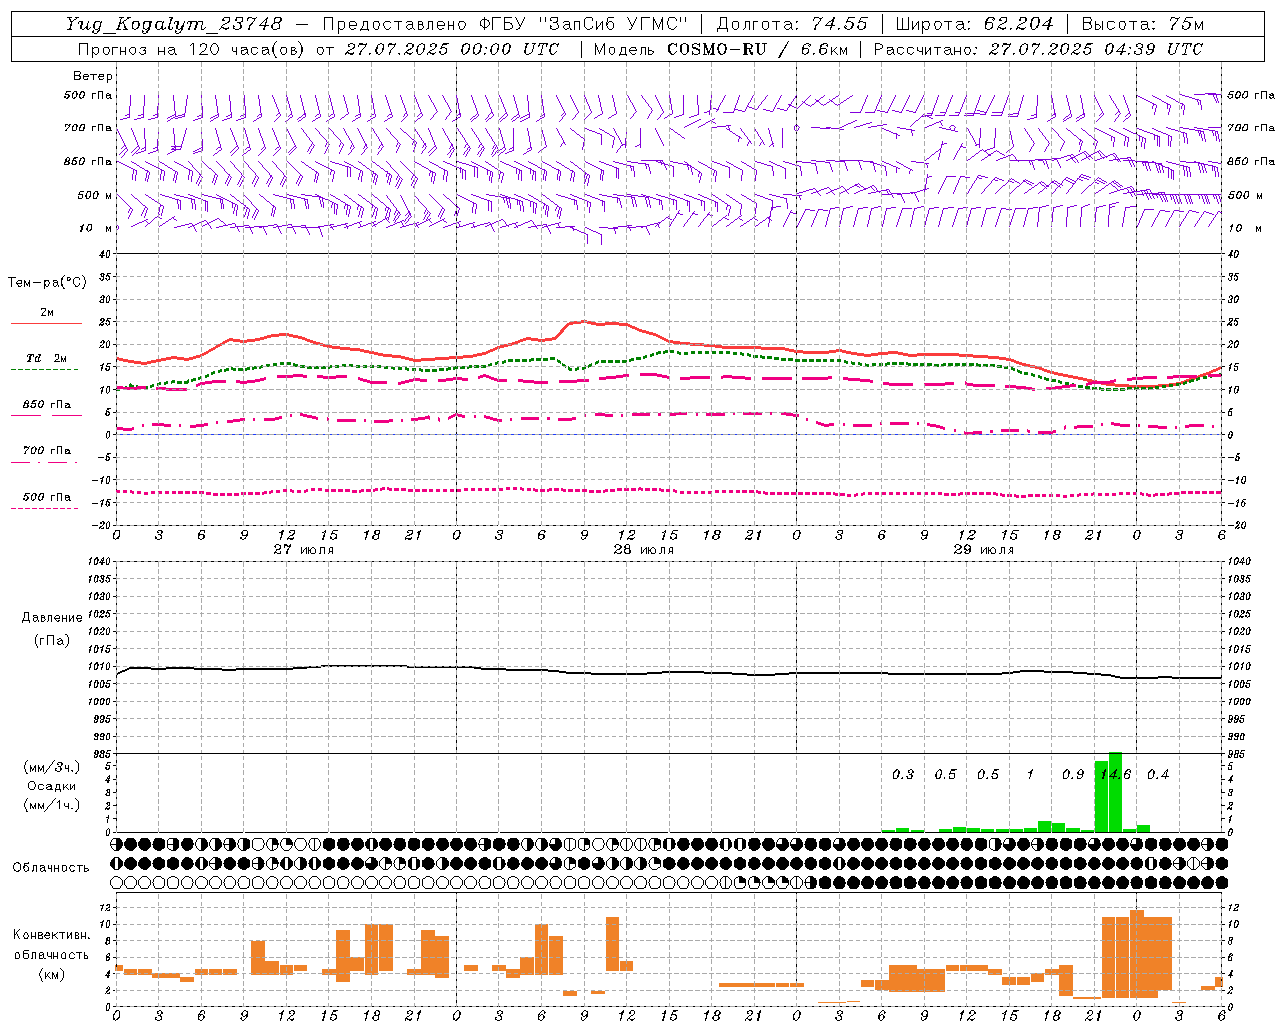Screen dimensions: 1280x1024
Task: Click the '14.6' precipitation total value
Action: 1115,774
